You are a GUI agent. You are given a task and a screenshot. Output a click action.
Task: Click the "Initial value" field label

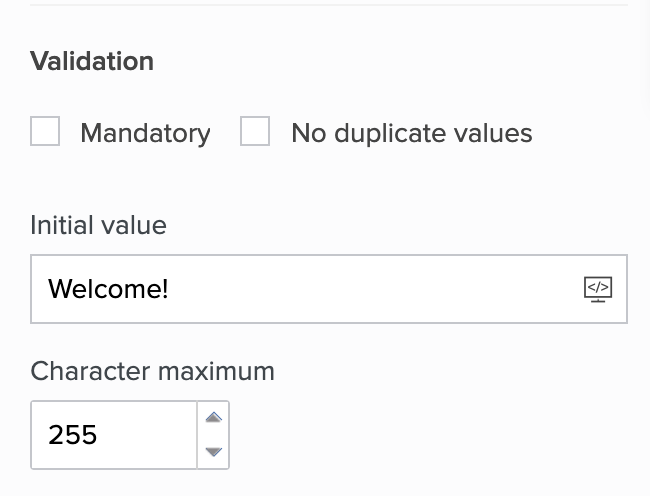(x=98, y=225)
